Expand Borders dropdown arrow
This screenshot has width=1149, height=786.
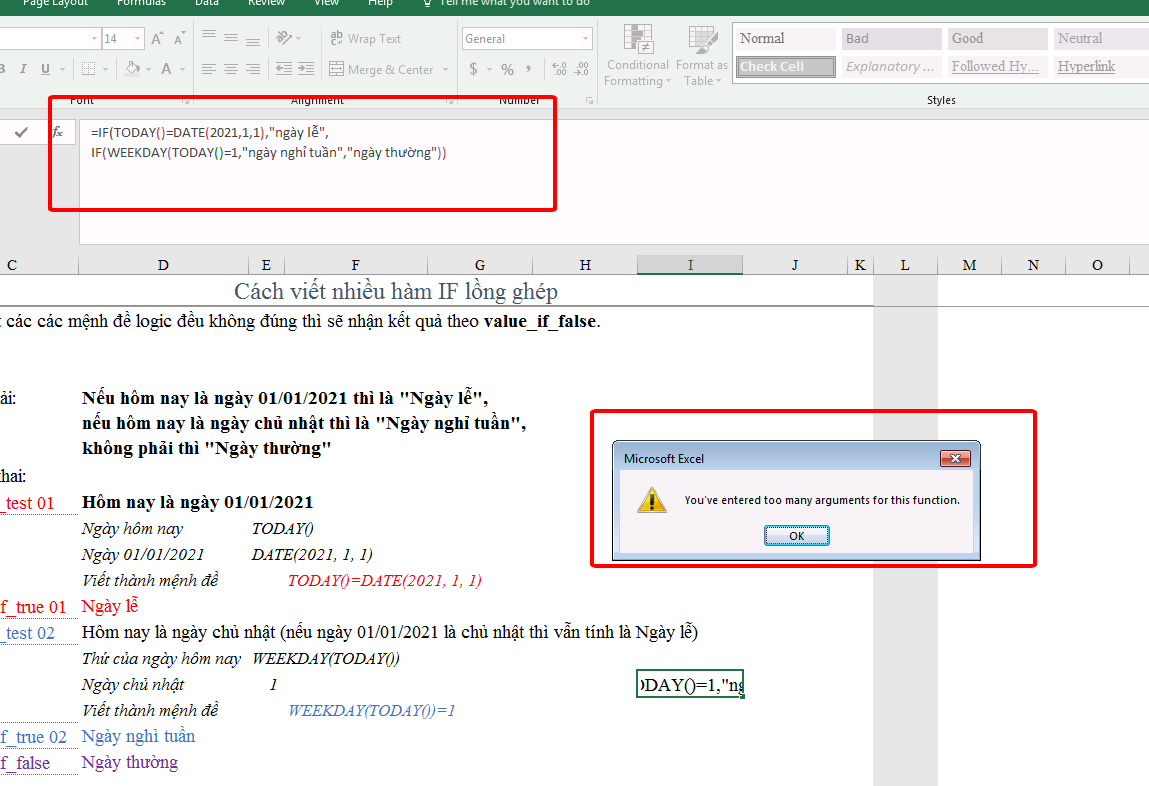106,70
